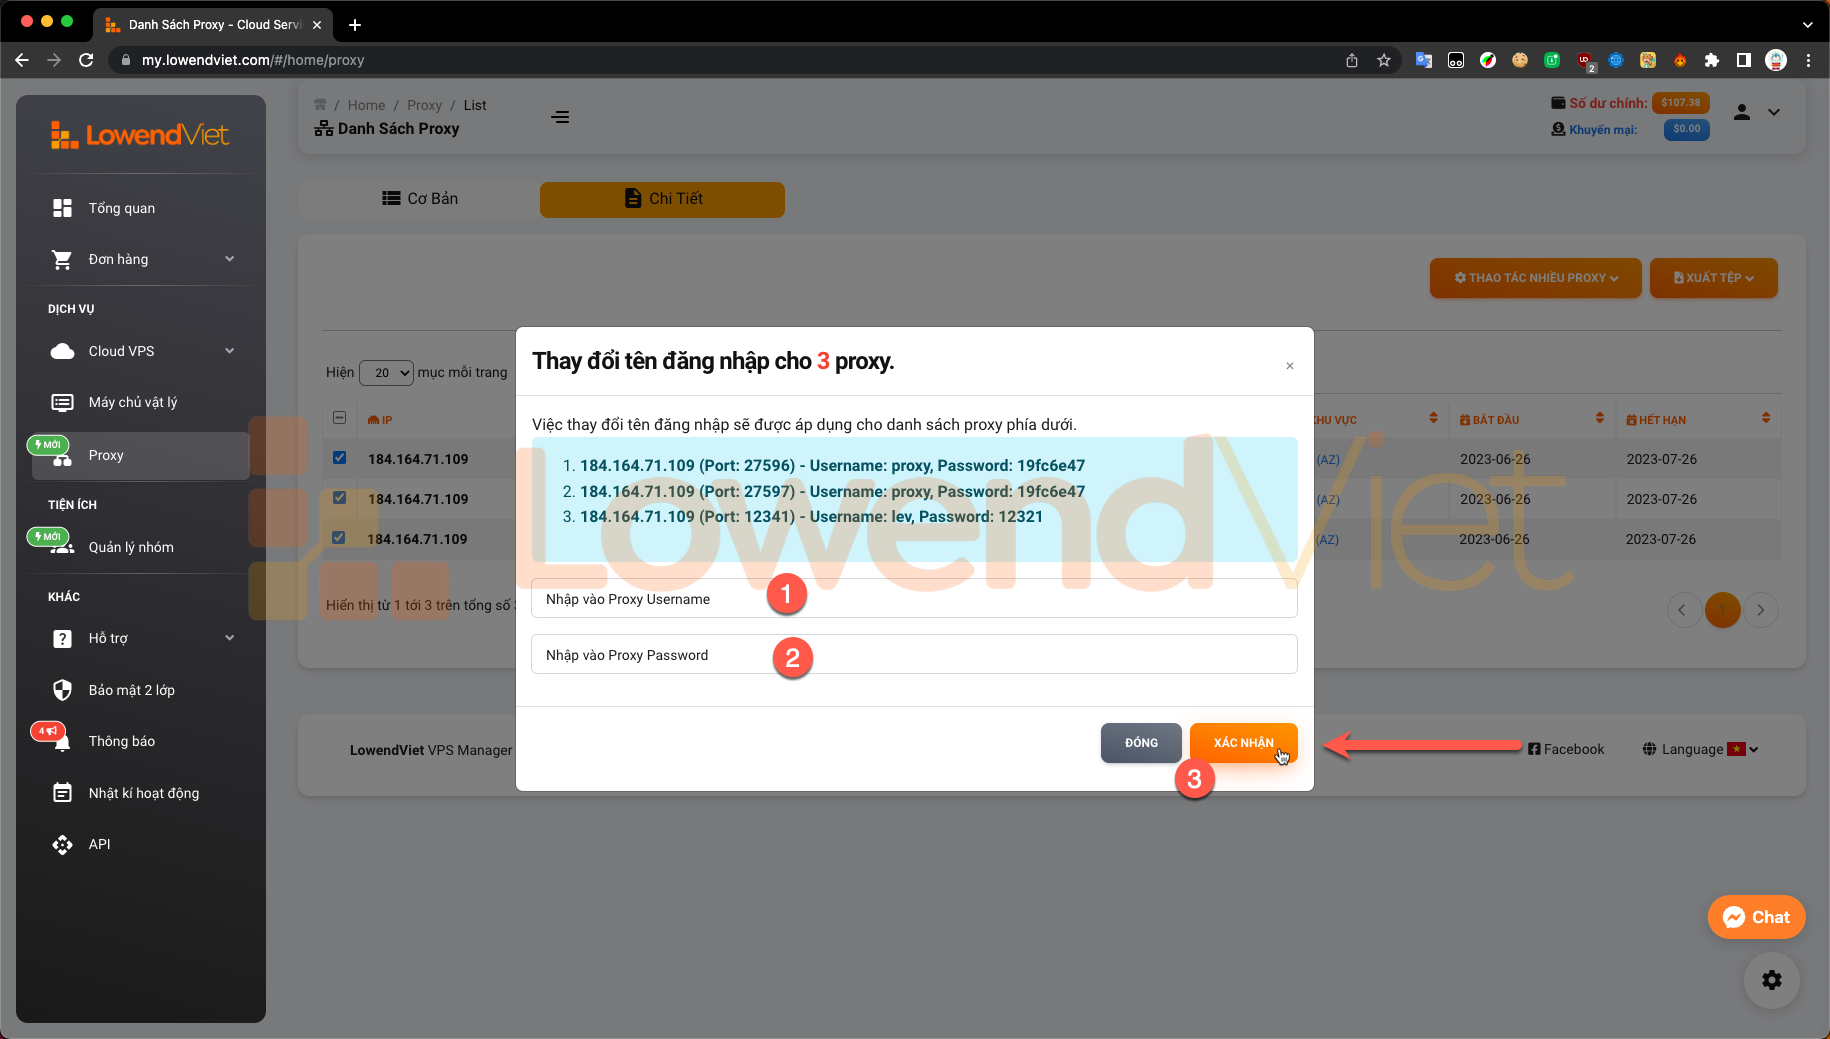Open the API sidebar icon

[x=62, y=844]
